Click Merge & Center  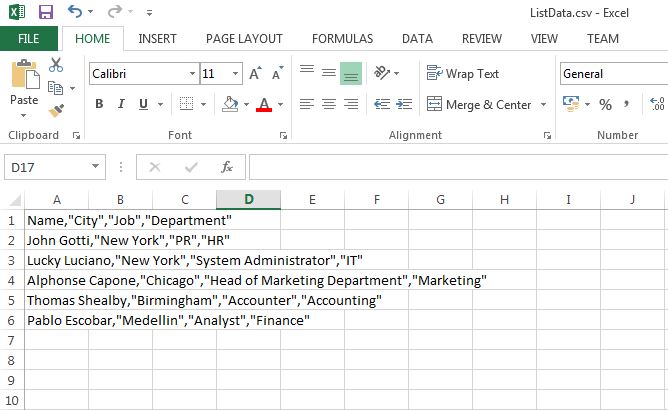pyautogui.click(x=479, y=104)
